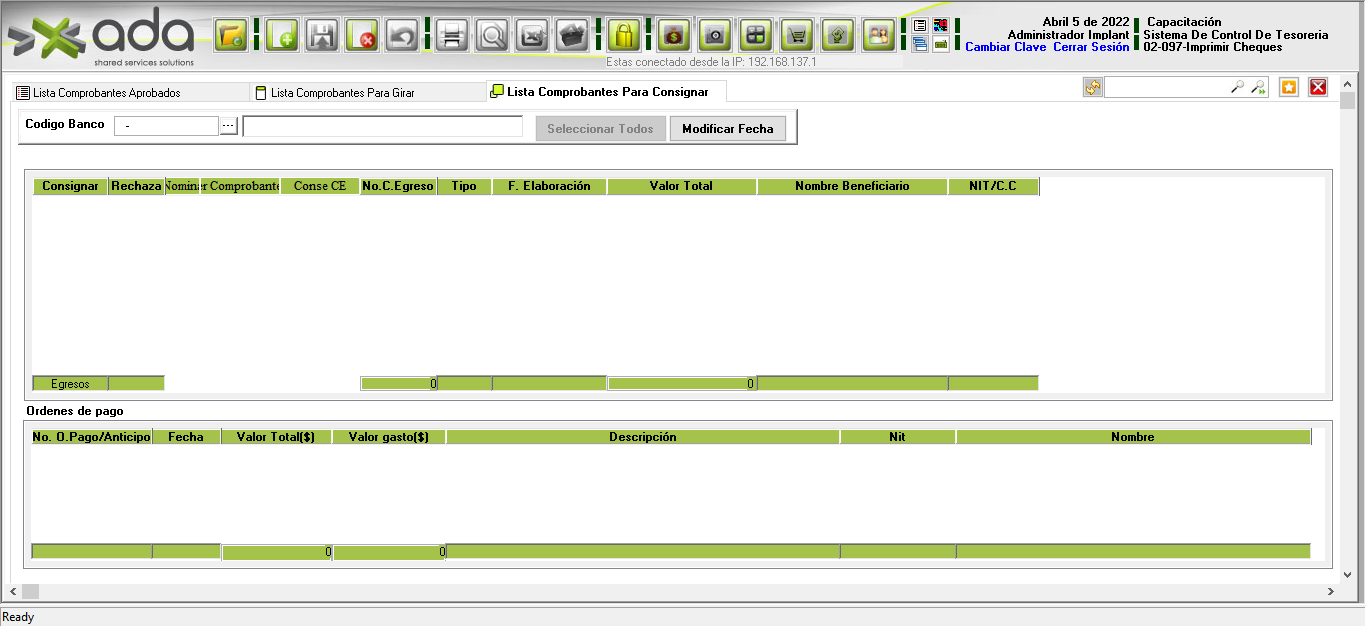Click the delete document icon with red X
Screen dimensions: 1366x627
pyautogui.click(x=362, y=36)
